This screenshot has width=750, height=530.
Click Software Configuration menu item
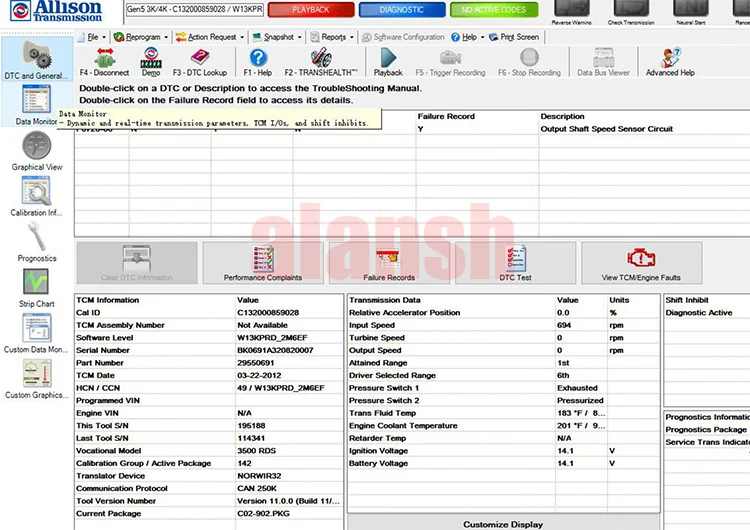(403, 37)
